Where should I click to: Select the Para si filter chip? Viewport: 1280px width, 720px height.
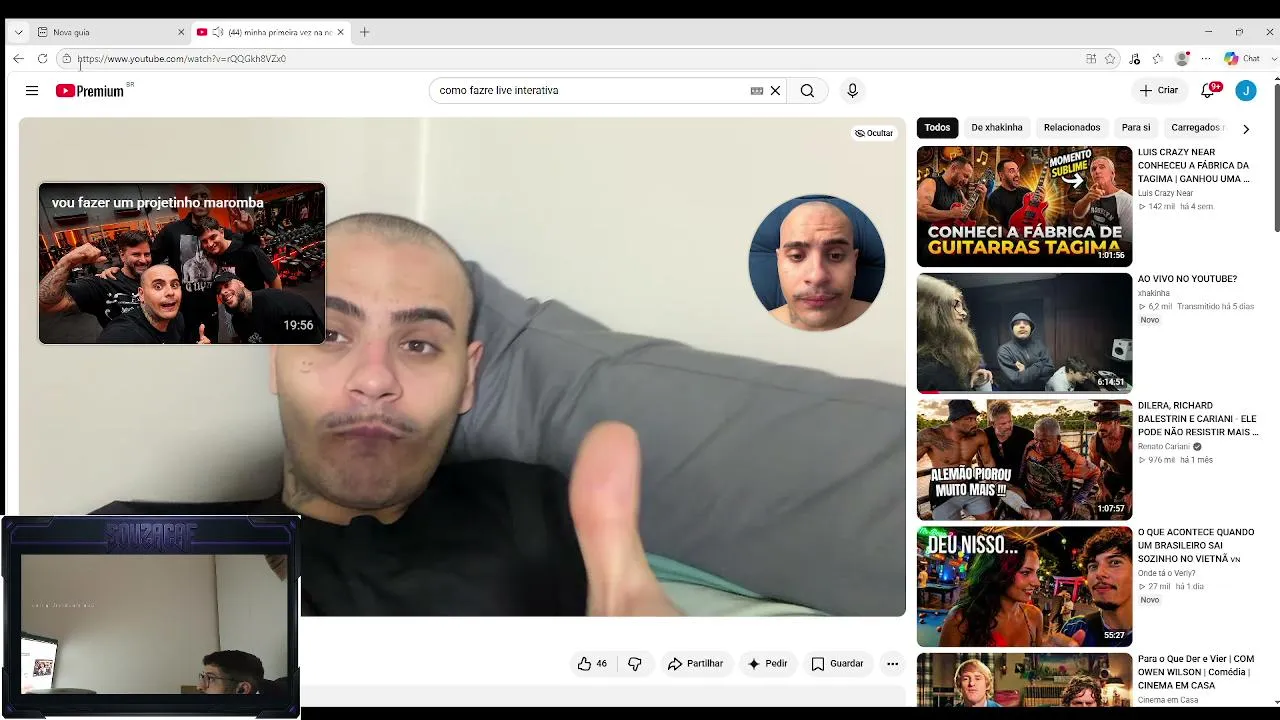[1136, 128]
